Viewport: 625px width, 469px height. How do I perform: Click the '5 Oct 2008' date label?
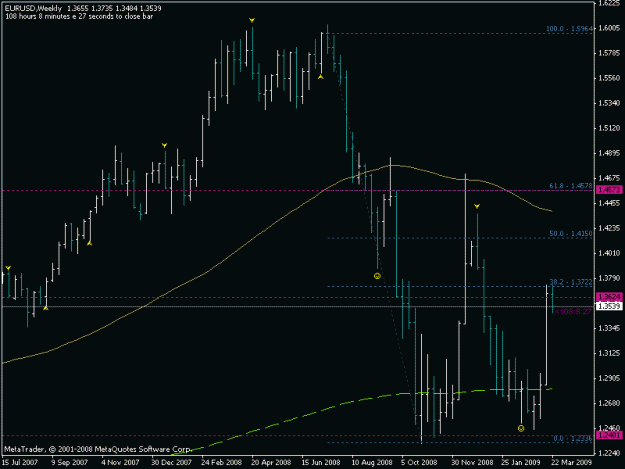(419, 462)
